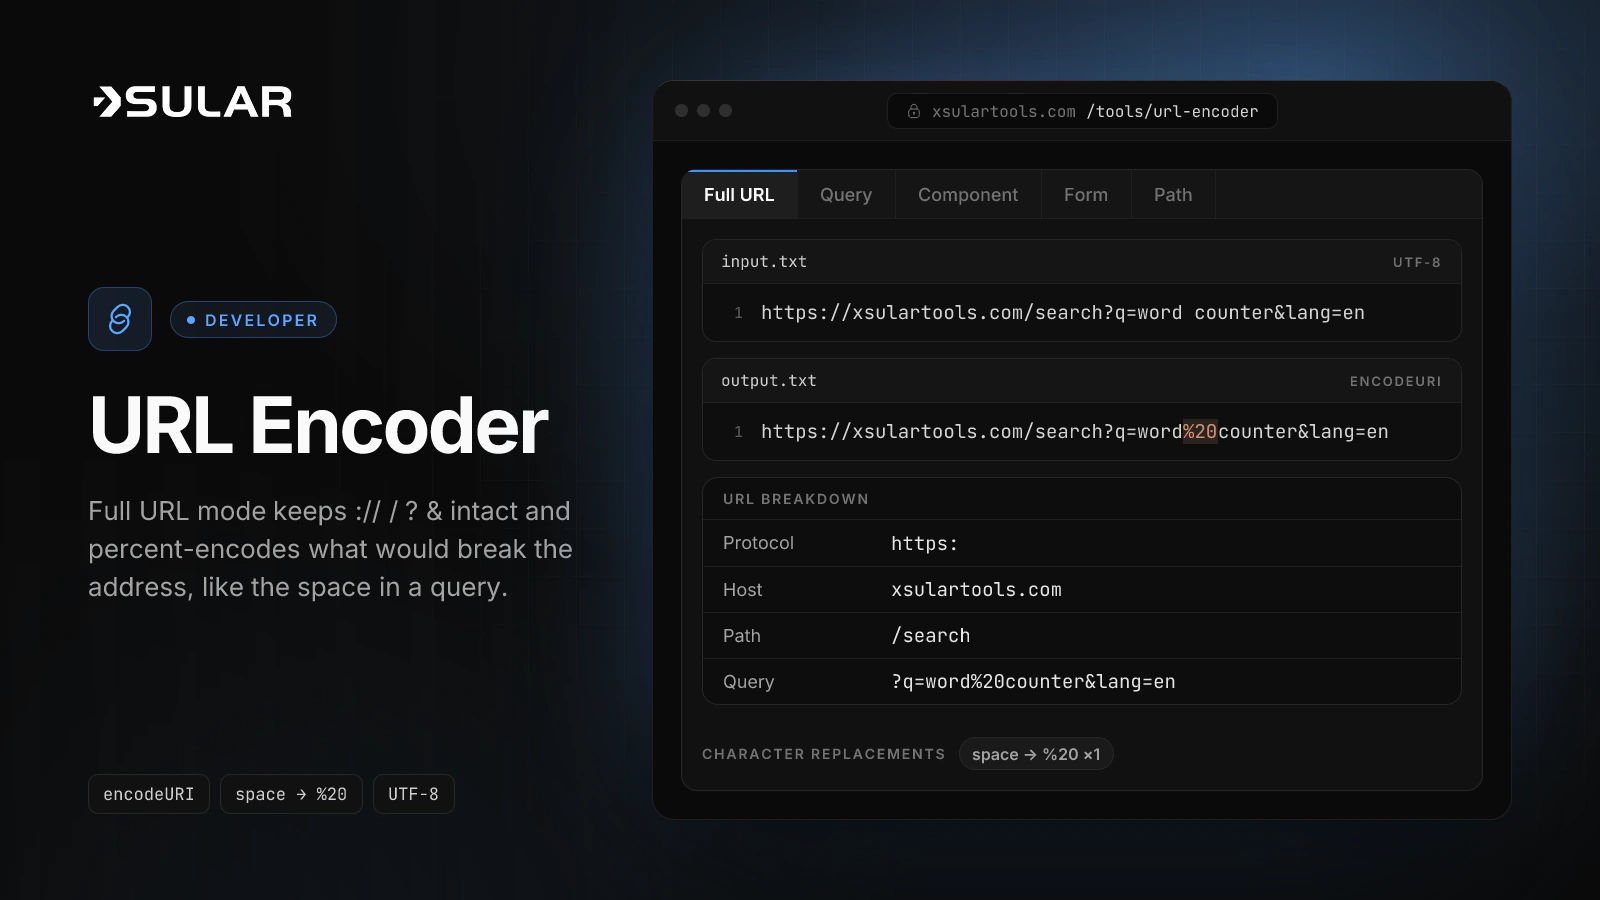1600x900 pixels.
Task: Click the chain-link URL encoder icon
Action: tap(120, 319)
